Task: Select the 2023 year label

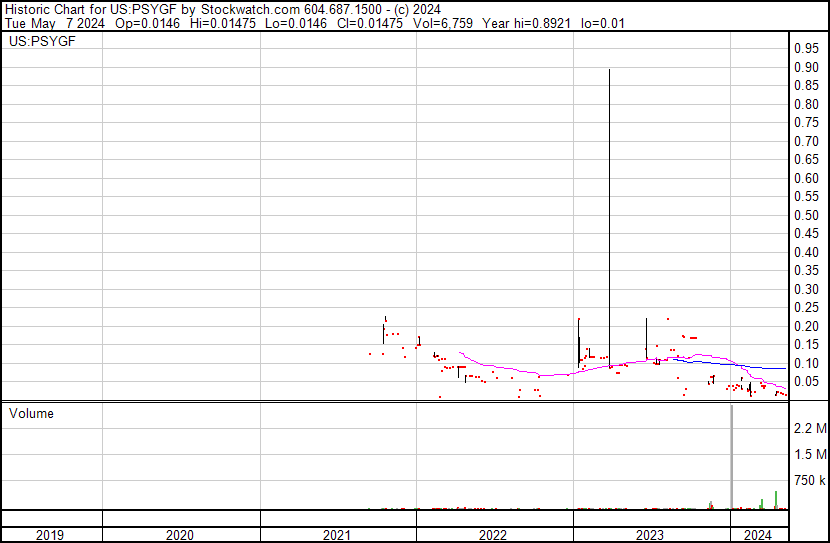Action: (x=649, y=535)
